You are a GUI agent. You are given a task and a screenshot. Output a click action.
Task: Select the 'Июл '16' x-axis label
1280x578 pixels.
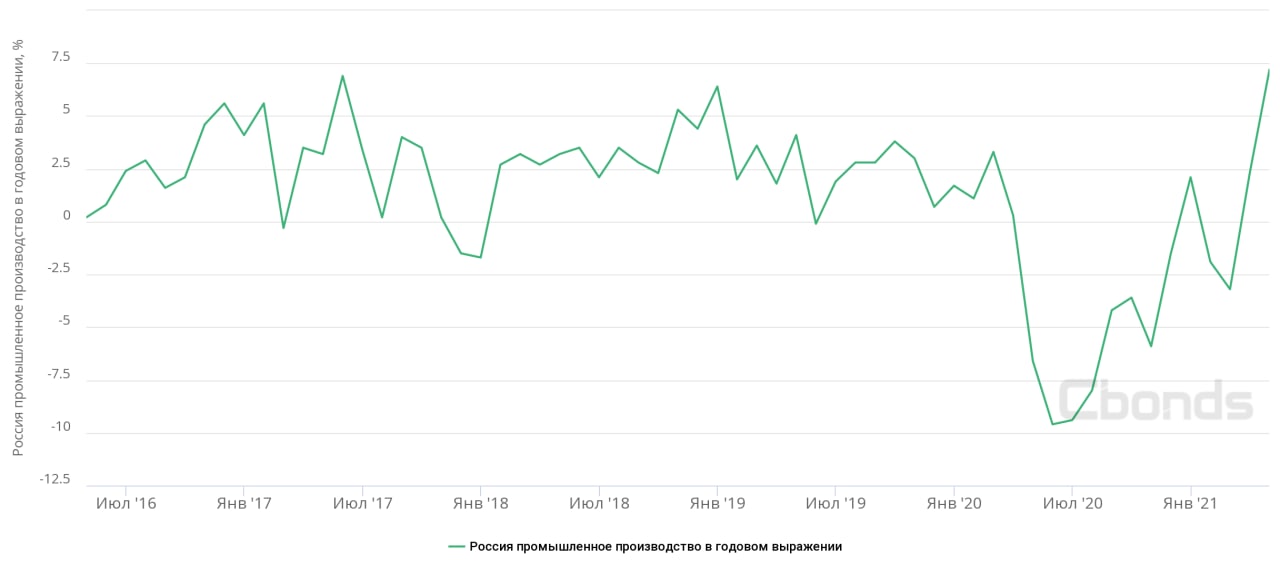(126, 504)
